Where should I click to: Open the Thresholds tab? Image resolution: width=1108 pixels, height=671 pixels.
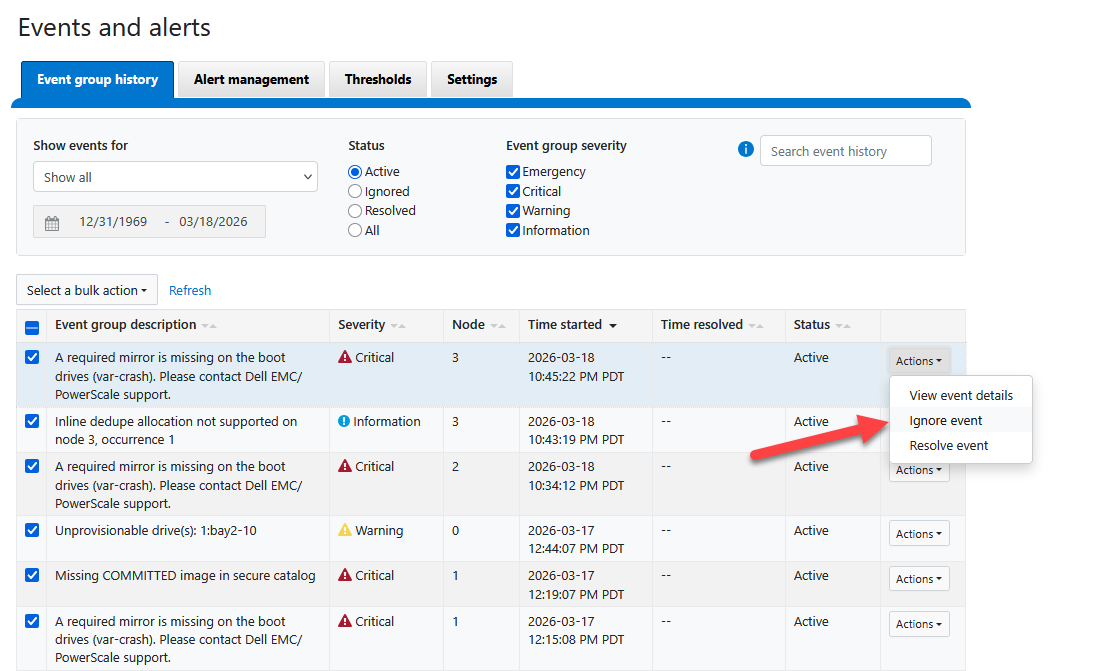(378, 80)
